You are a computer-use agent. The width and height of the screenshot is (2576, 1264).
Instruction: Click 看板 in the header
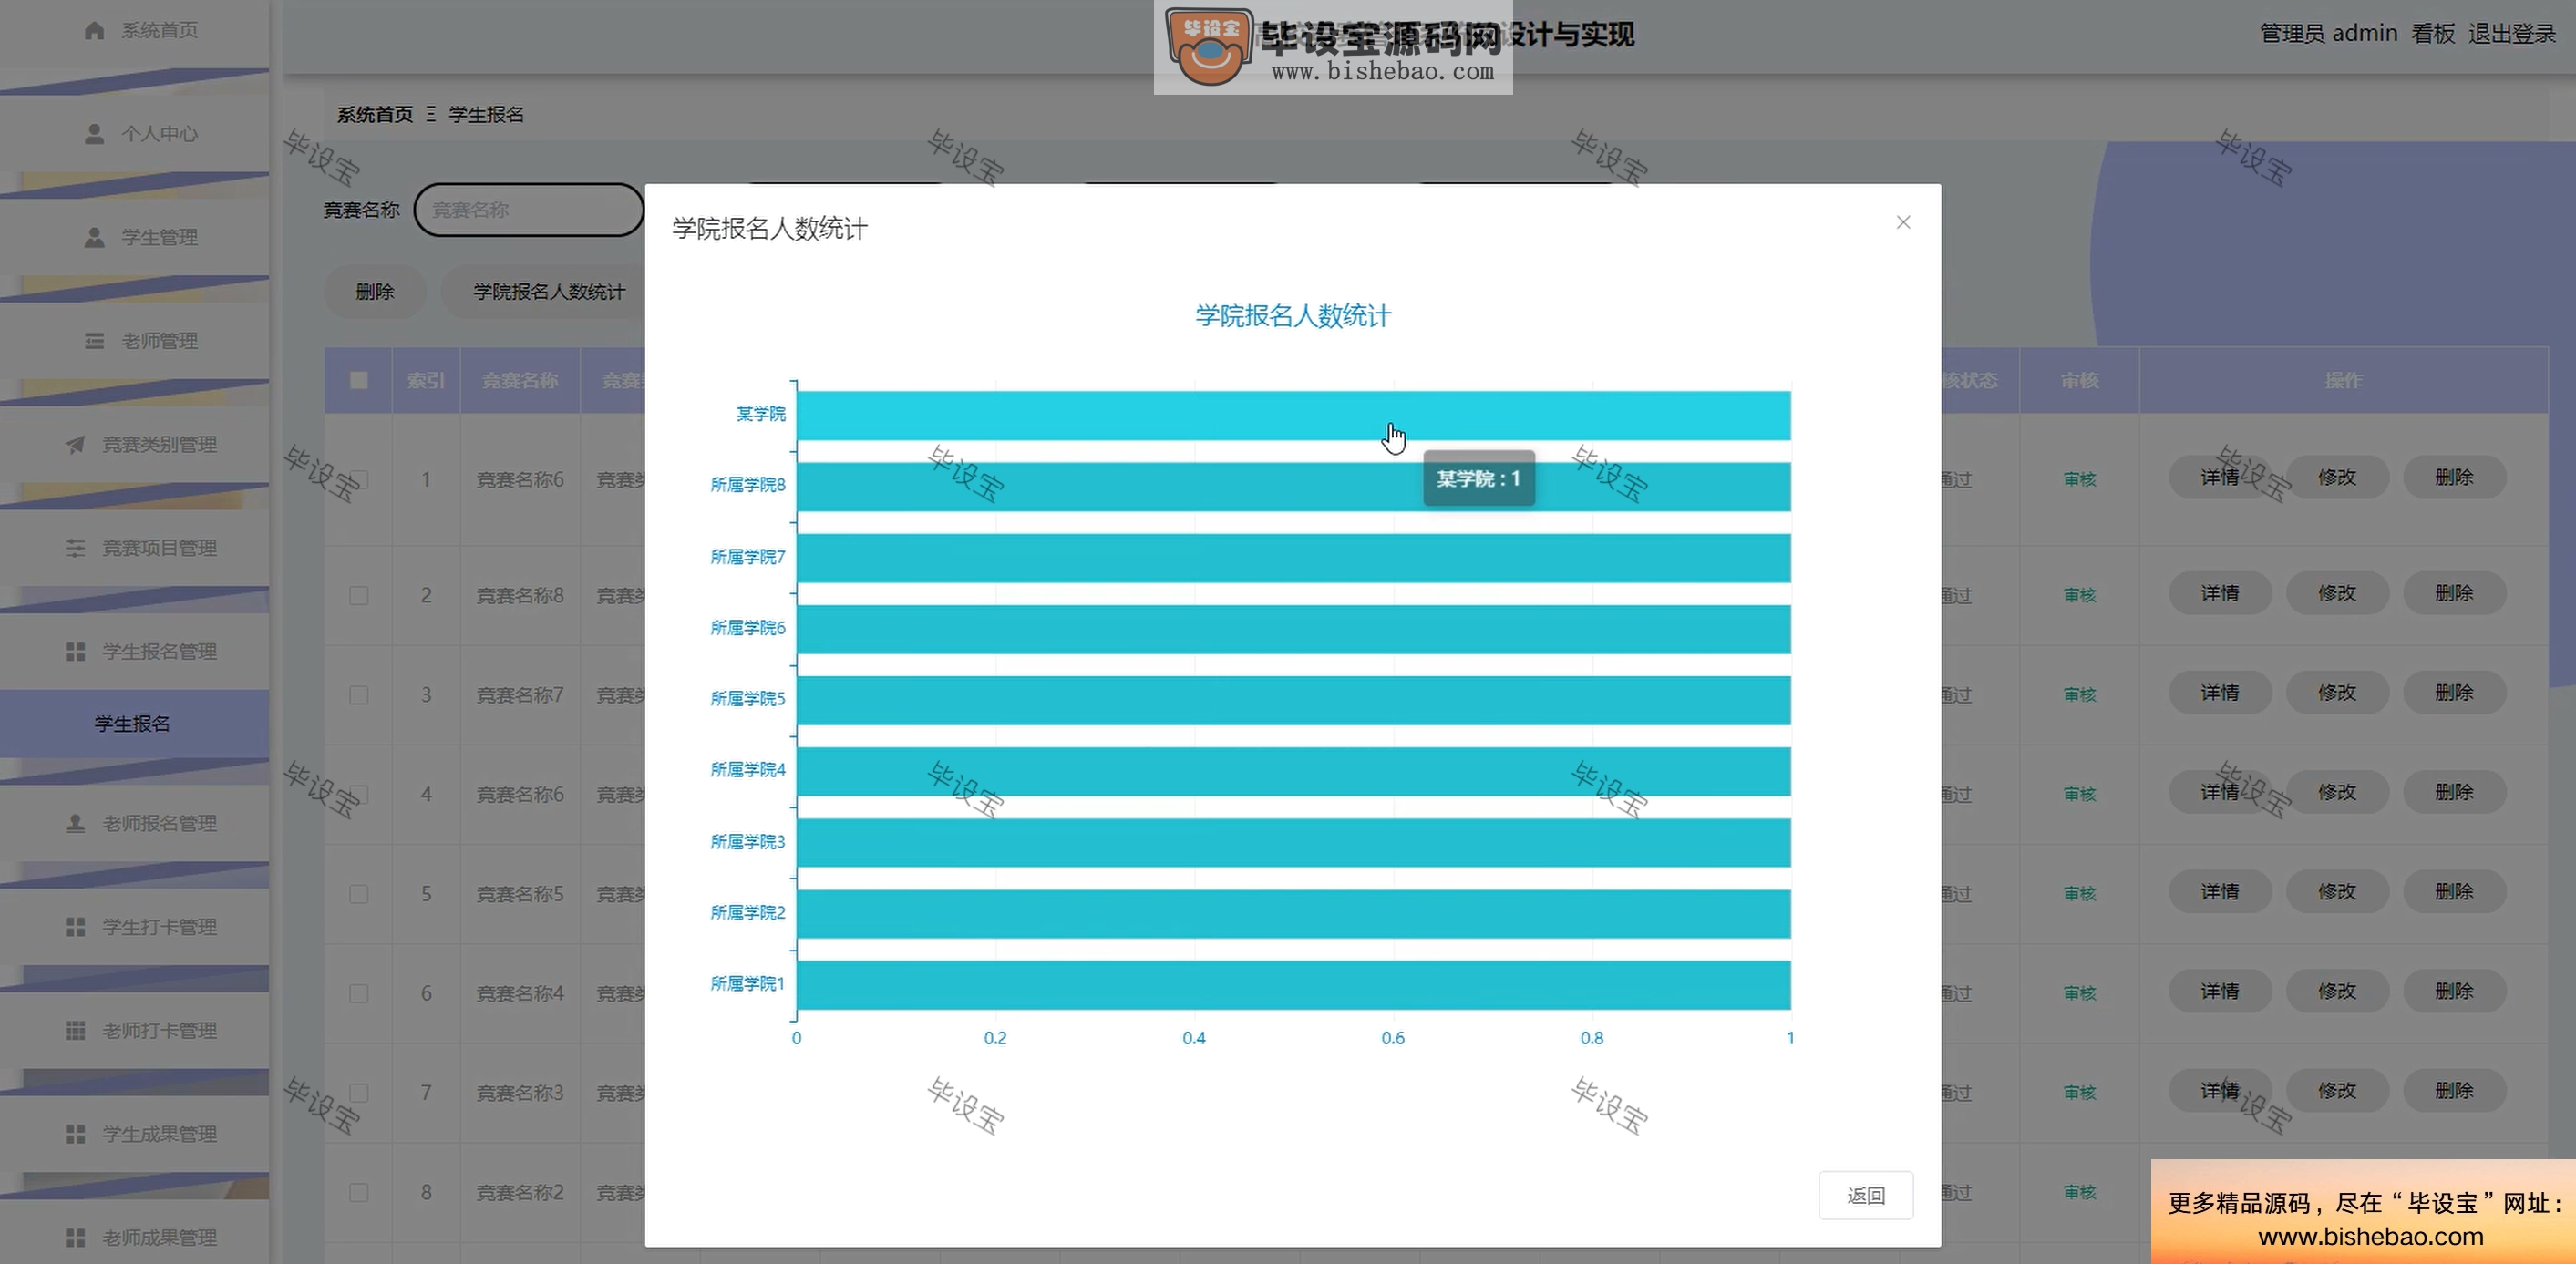coord(2433,33)
